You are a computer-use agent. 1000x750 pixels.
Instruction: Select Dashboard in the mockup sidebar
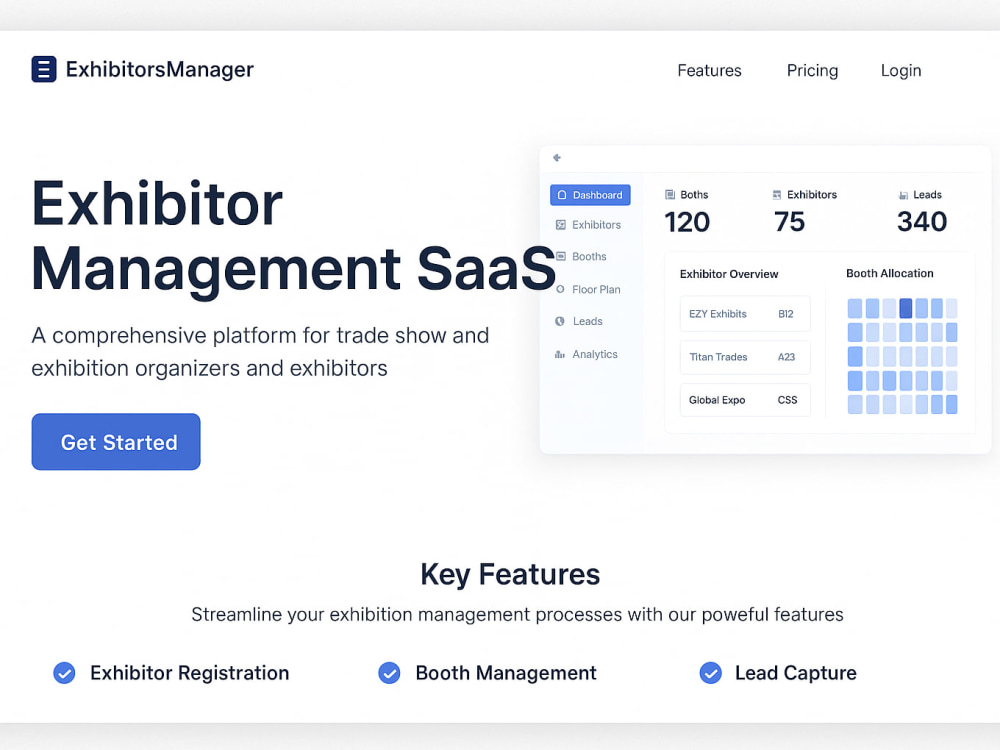[x=590, y=195]
